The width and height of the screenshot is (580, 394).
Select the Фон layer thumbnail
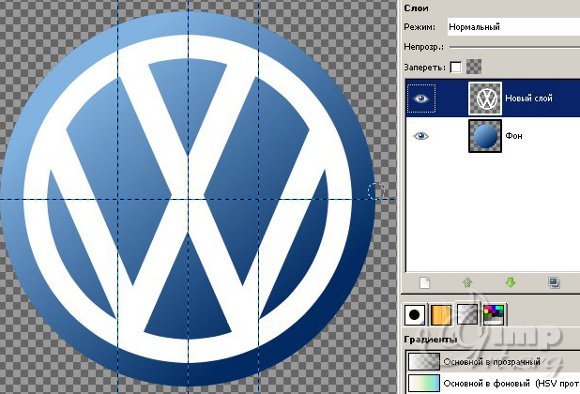[485, 136]
